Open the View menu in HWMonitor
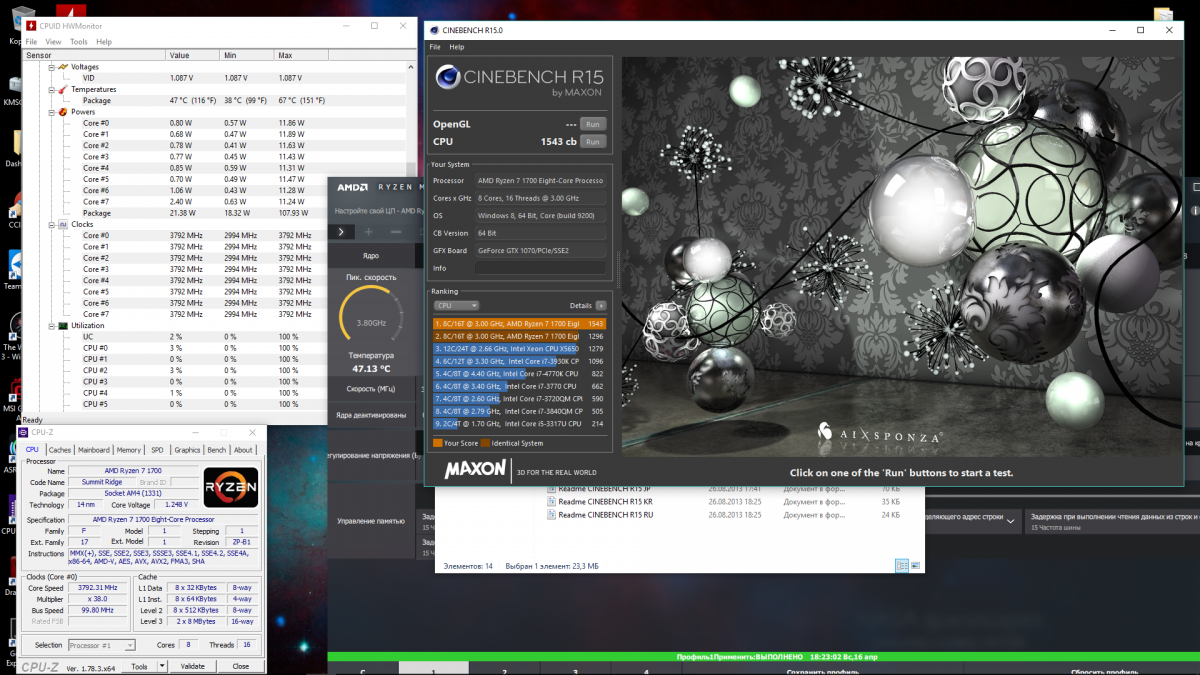 click(x=53, y=42)
